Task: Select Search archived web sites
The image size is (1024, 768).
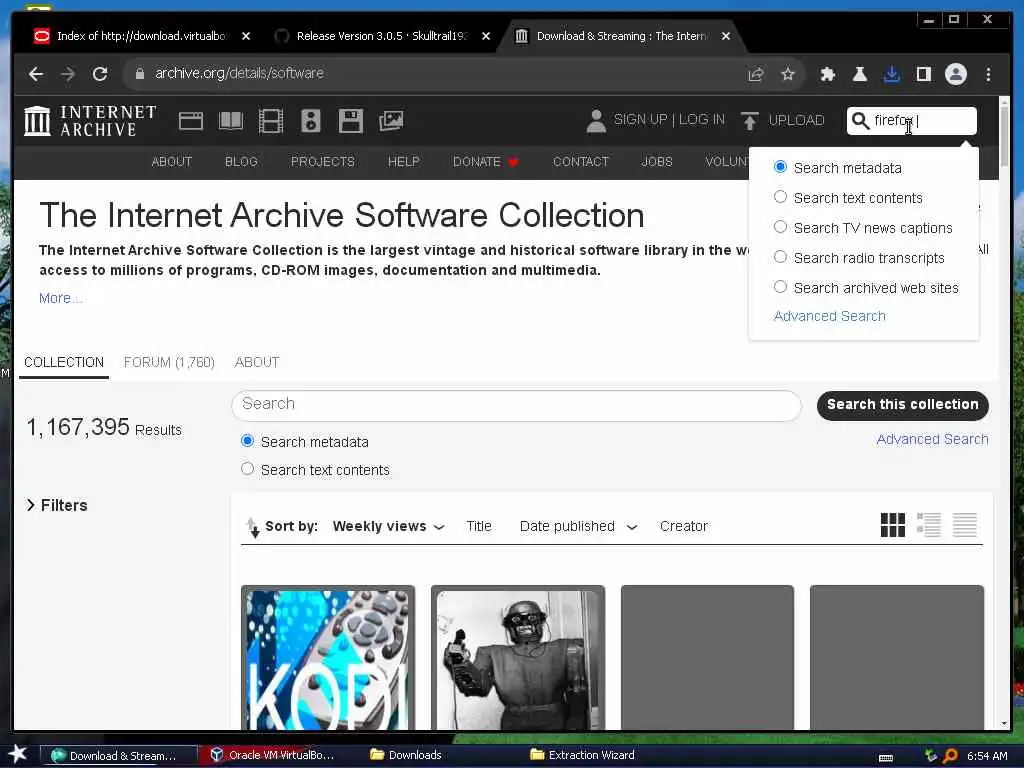Action: point(780,287)
